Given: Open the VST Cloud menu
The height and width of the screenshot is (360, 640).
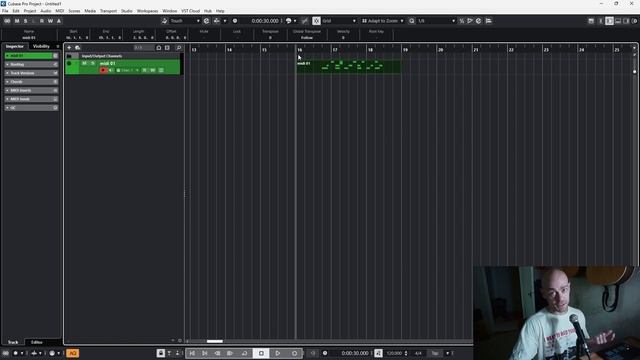Looking at the screenshot, I should pyautogui.click(x=191, y=11).
